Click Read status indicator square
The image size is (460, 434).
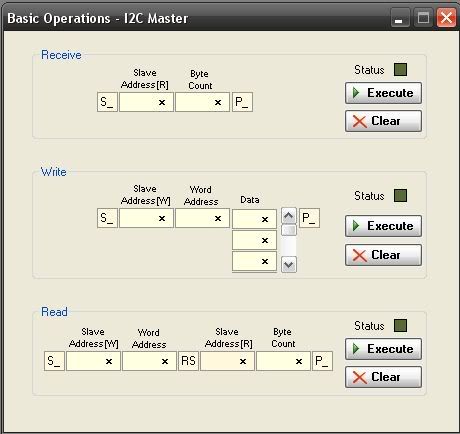click(400, 326)
